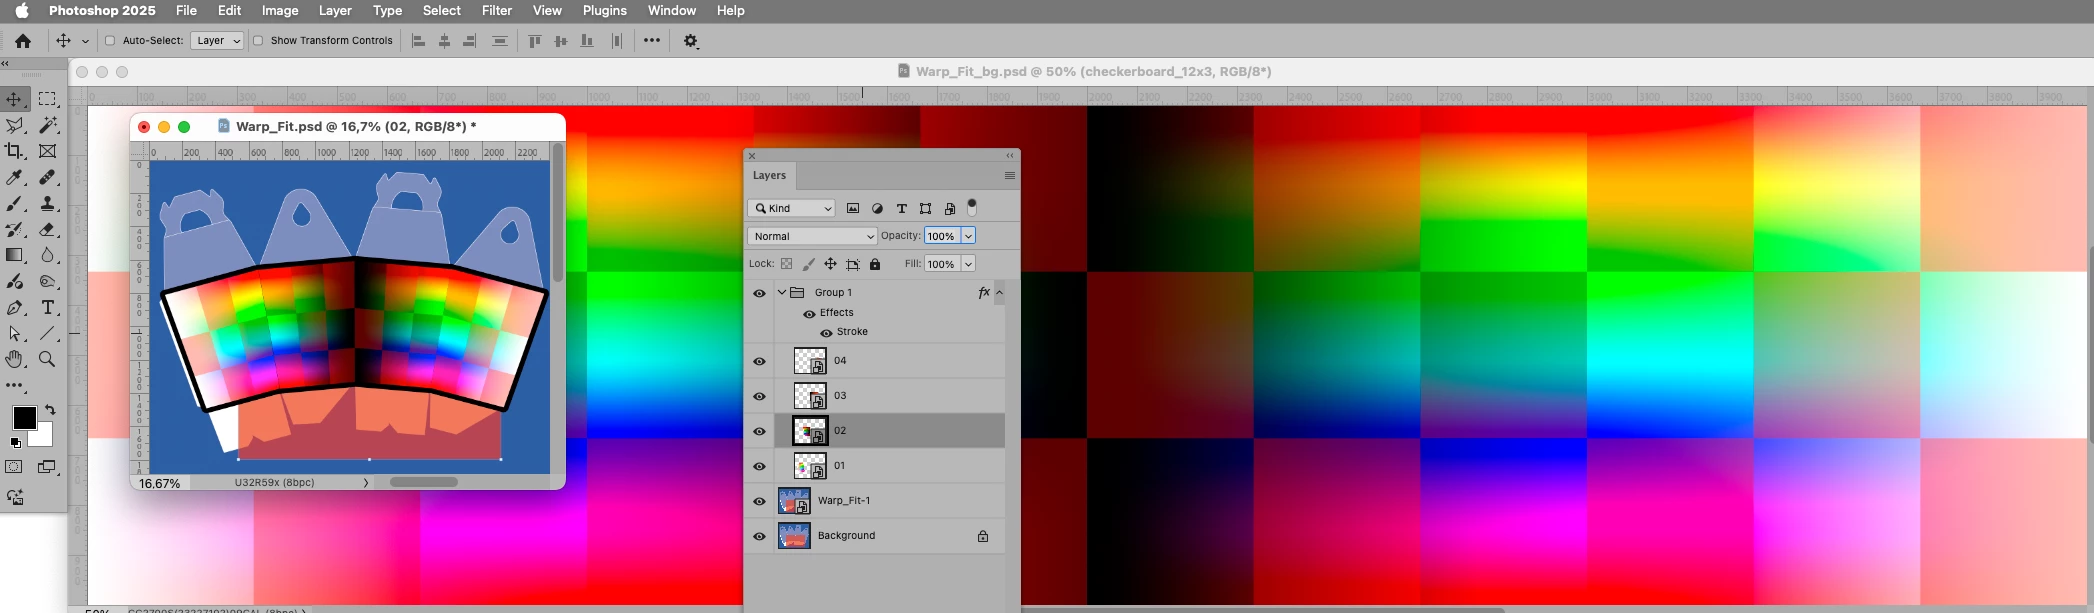This screenshot has width=2094, height=613.
Task: Change screen mode from the toolbox
Action: (x=47, y=467)
